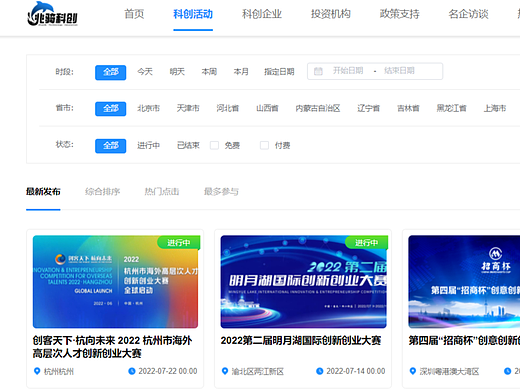Click clock icon beside 2022-07-22 00.00

(132, 371)
